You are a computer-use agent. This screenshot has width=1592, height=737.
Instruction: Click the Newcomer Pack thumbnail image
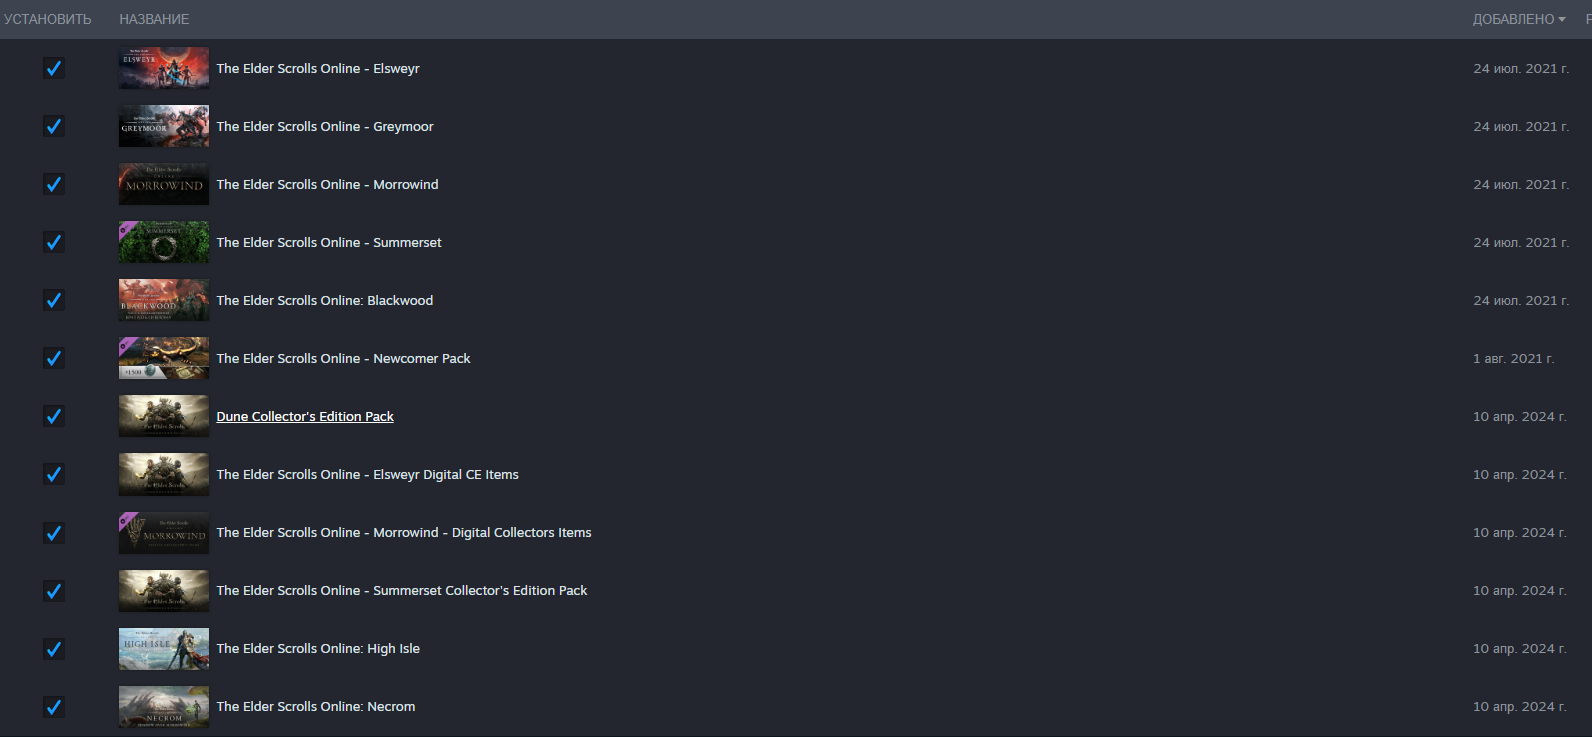[164, 358]
